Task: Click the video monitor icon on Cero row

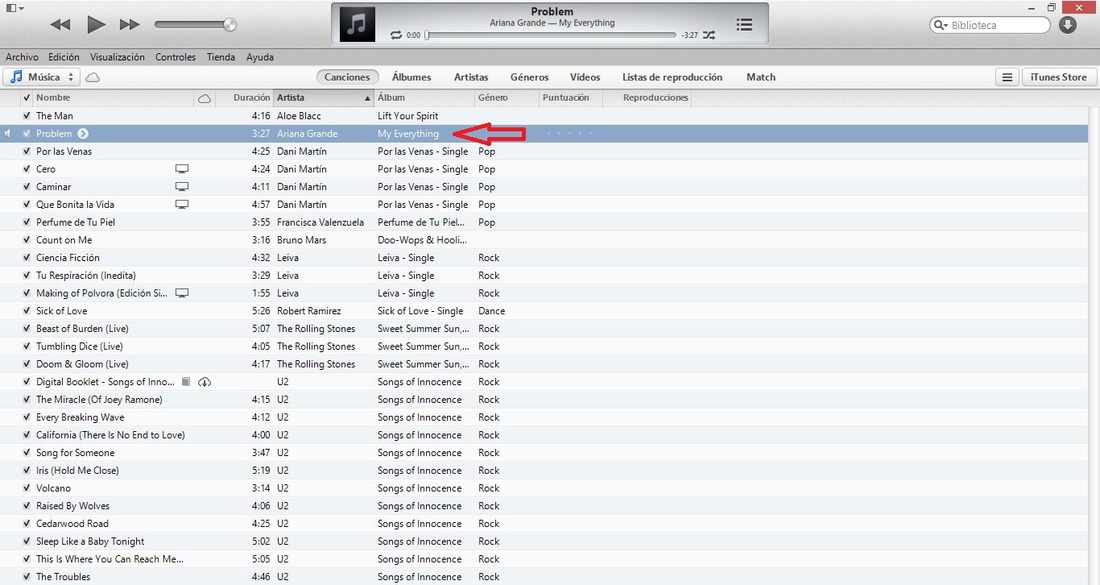Action: point(182,169)
